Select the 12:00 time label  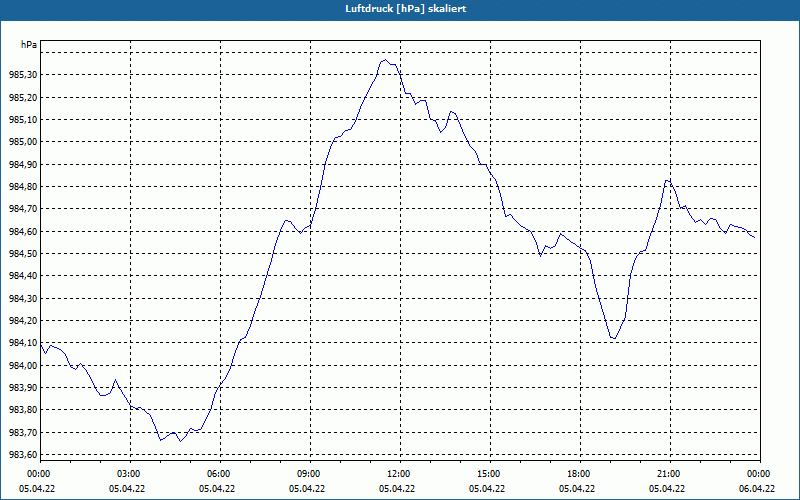tap(401, 474)
